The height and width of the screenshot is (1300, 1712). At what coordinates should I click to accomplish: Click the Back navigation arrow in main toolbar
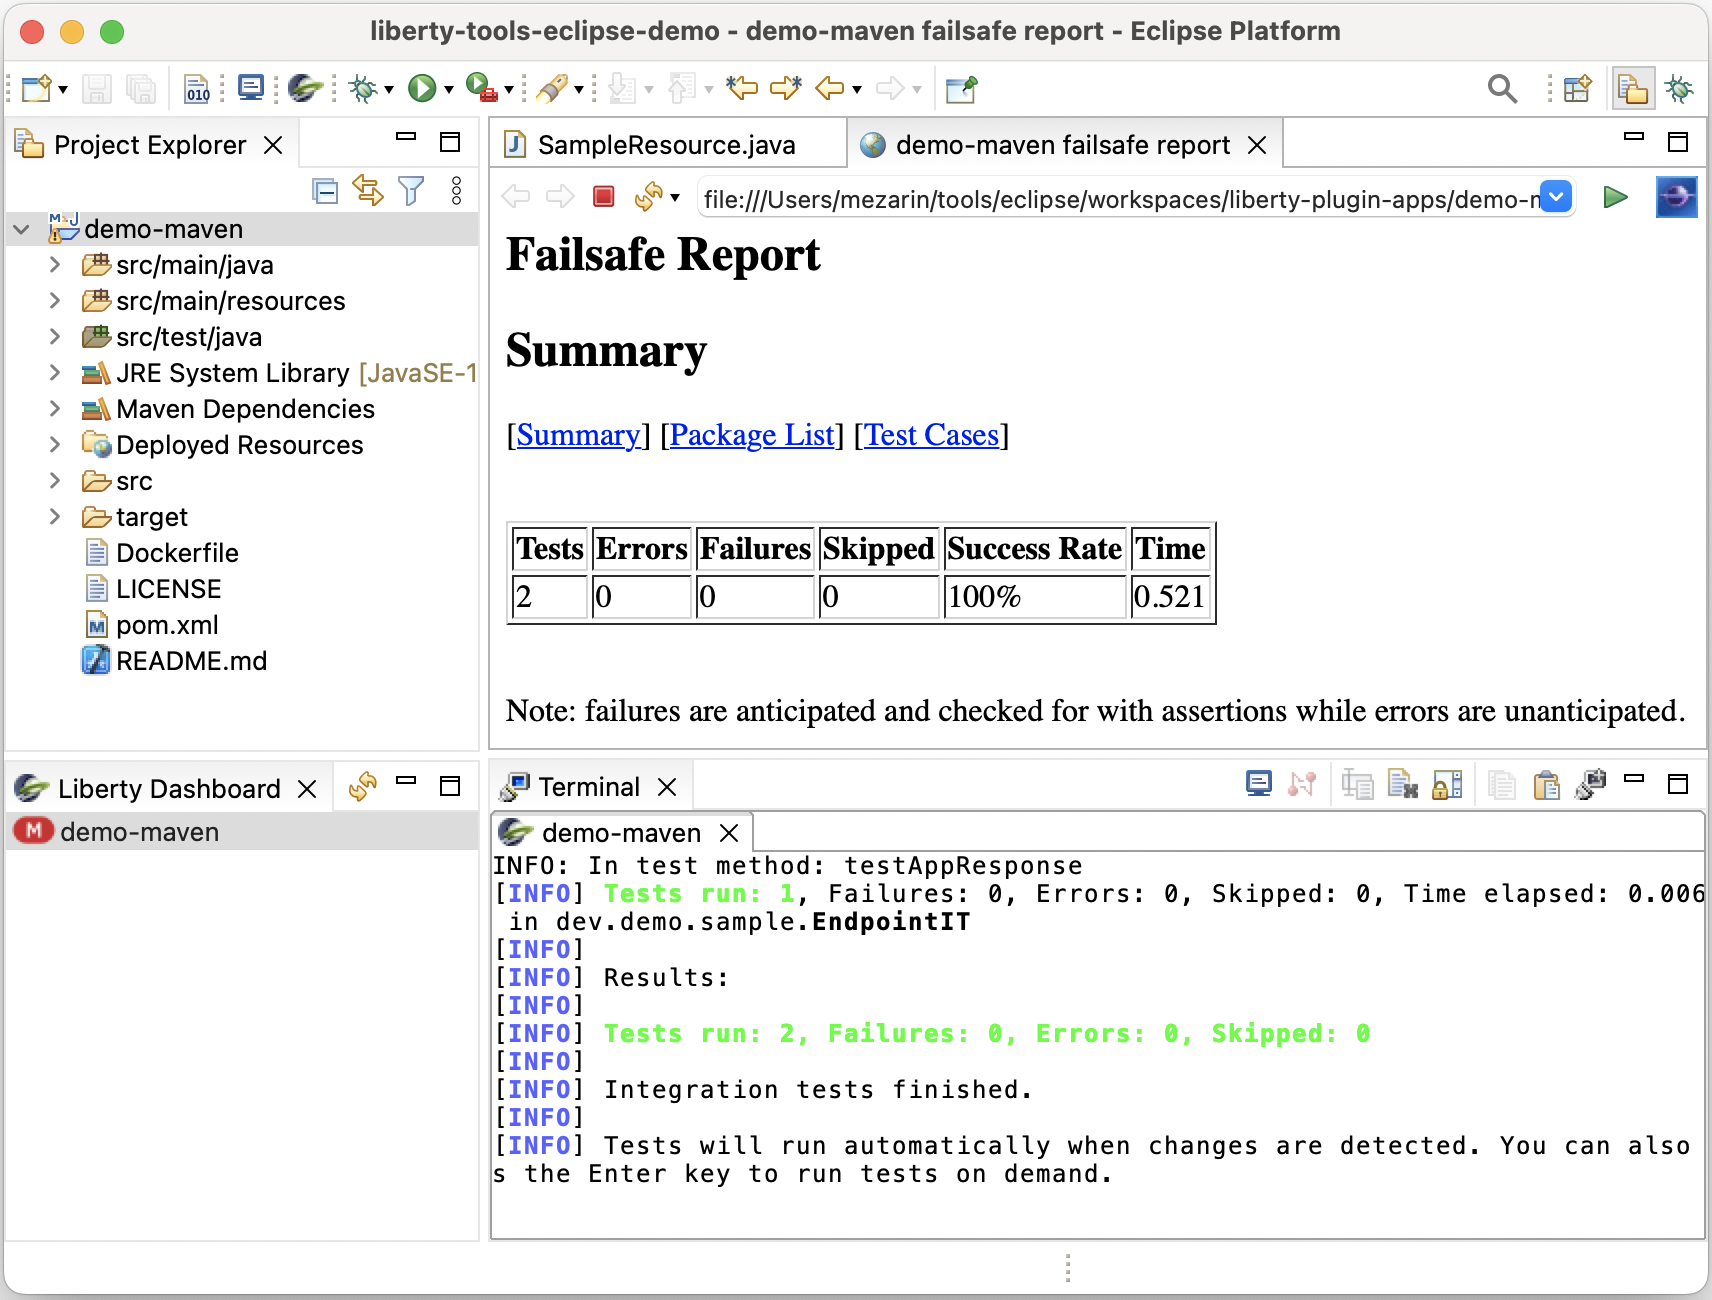829,89
